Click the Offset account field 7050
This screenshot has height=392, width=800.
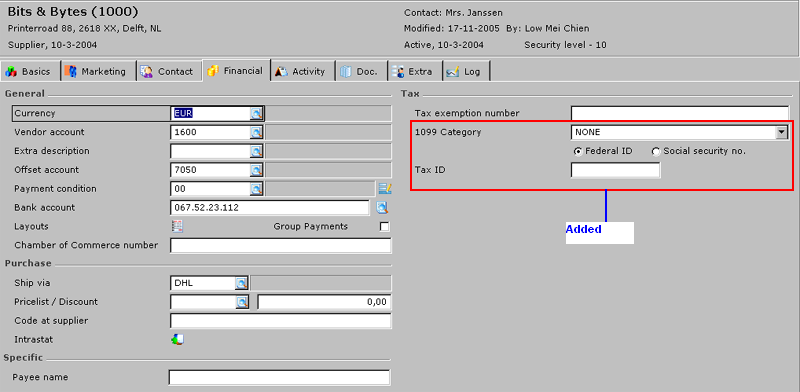click(x=210, y=170)
